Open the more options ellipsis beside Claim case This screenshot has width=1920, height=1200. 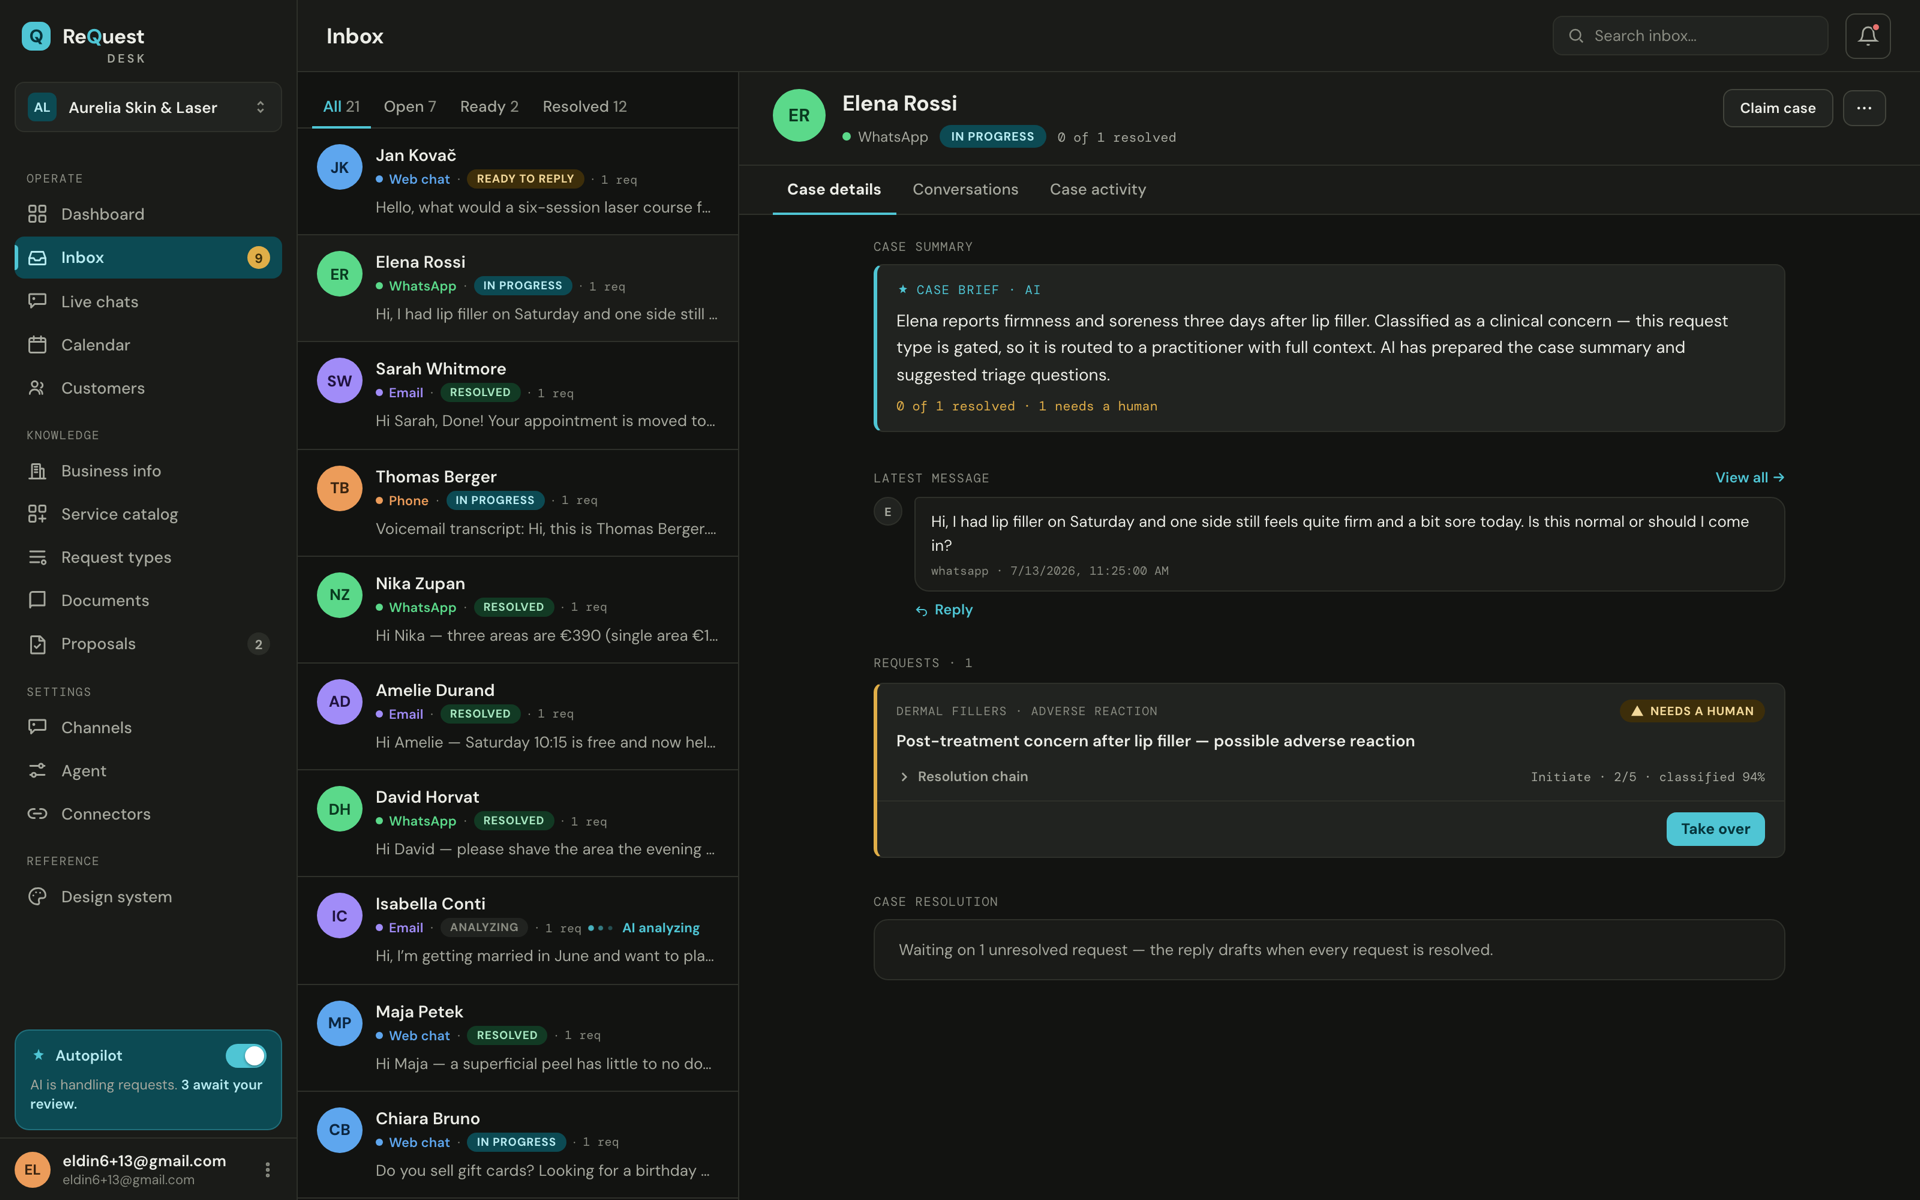click(x=1864, y=108)
